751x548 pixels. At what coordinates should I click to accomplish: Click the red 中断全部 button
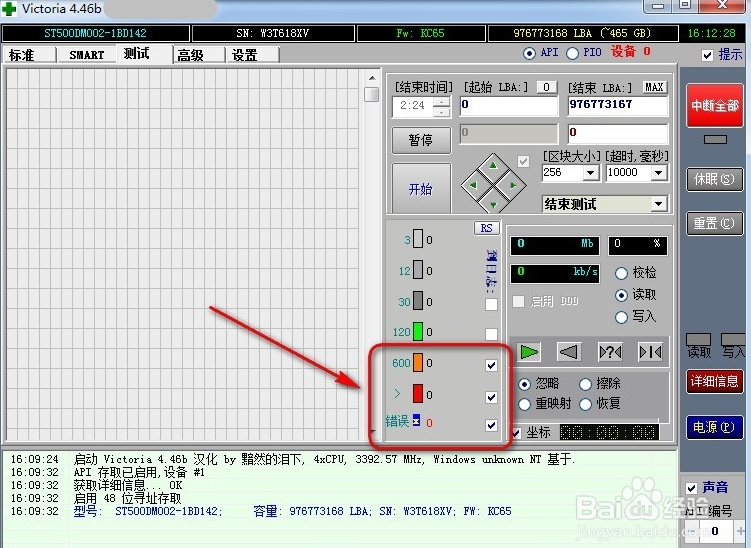click(714, 105)
